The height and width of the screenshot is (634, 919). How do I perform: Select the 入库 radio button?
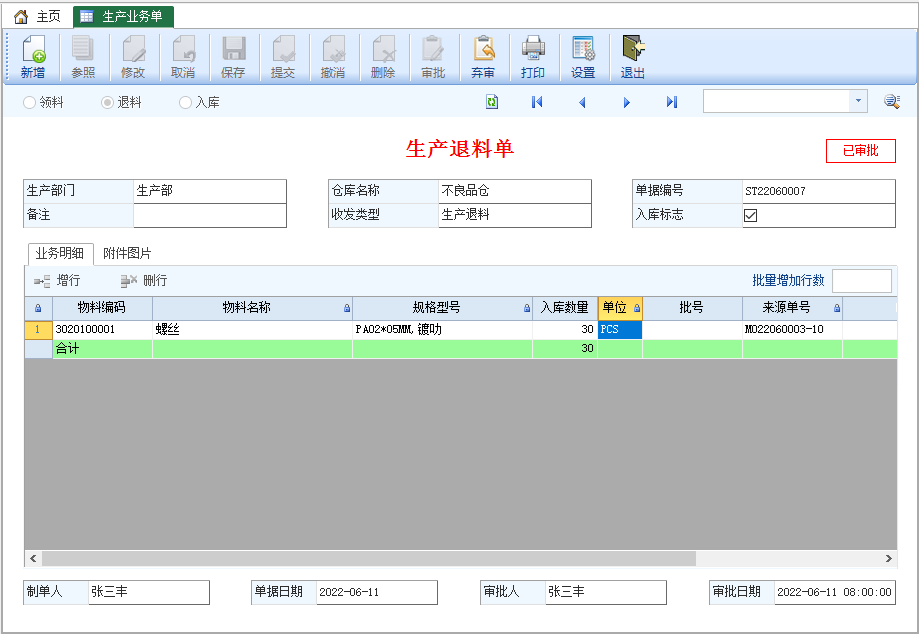point(185,103)
